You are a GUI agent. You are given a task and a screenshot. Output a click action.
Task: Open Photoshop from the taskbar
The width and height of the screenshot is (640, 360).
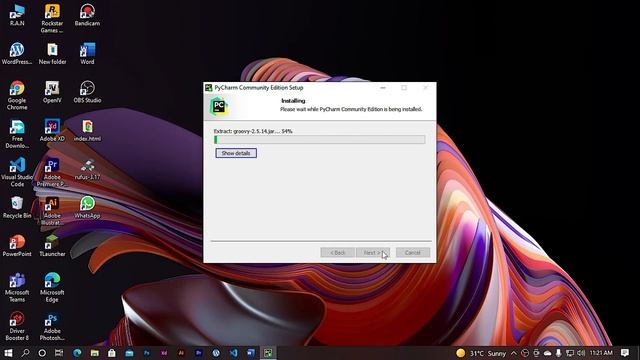point(147,353)
